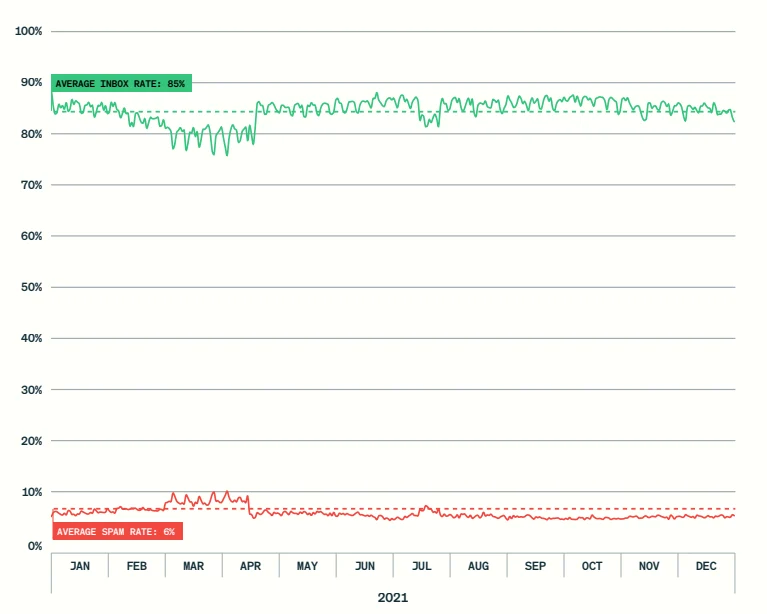Viewport: 767px width, 614px height.
Task: Choose the APR month cell
Action: [251, 567]
